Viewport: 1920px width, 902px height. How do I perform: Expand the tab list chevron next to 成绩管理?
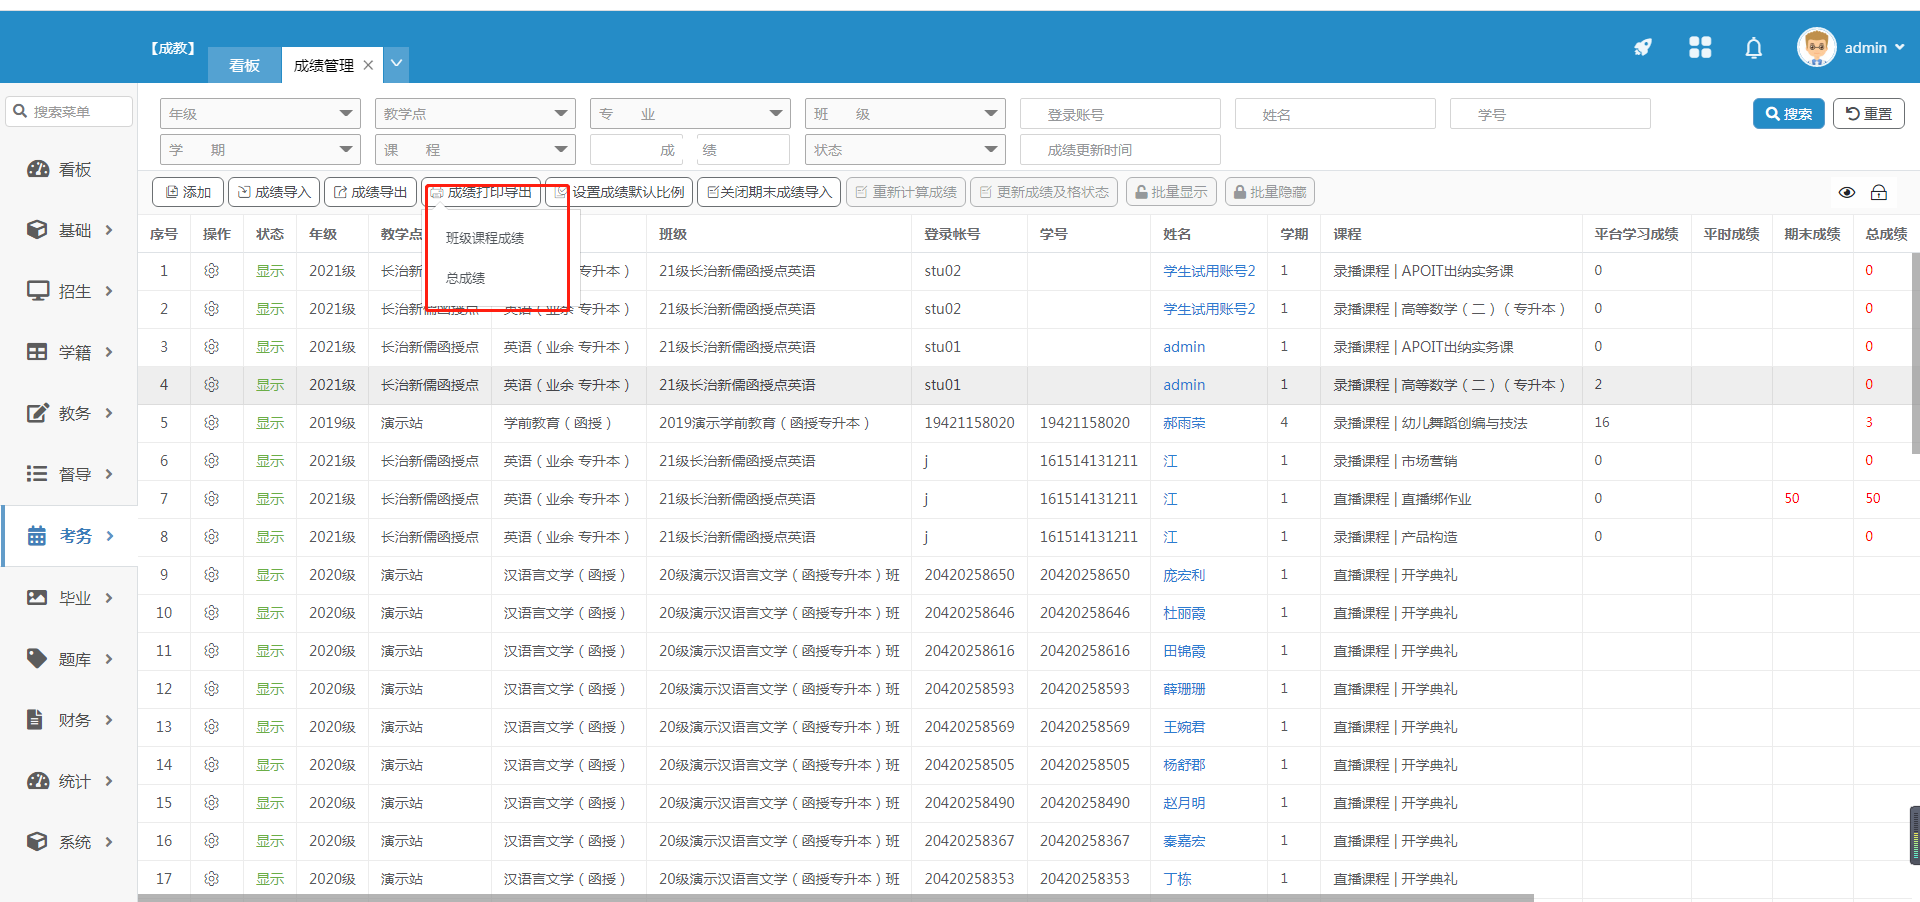(x=397, y=64)
